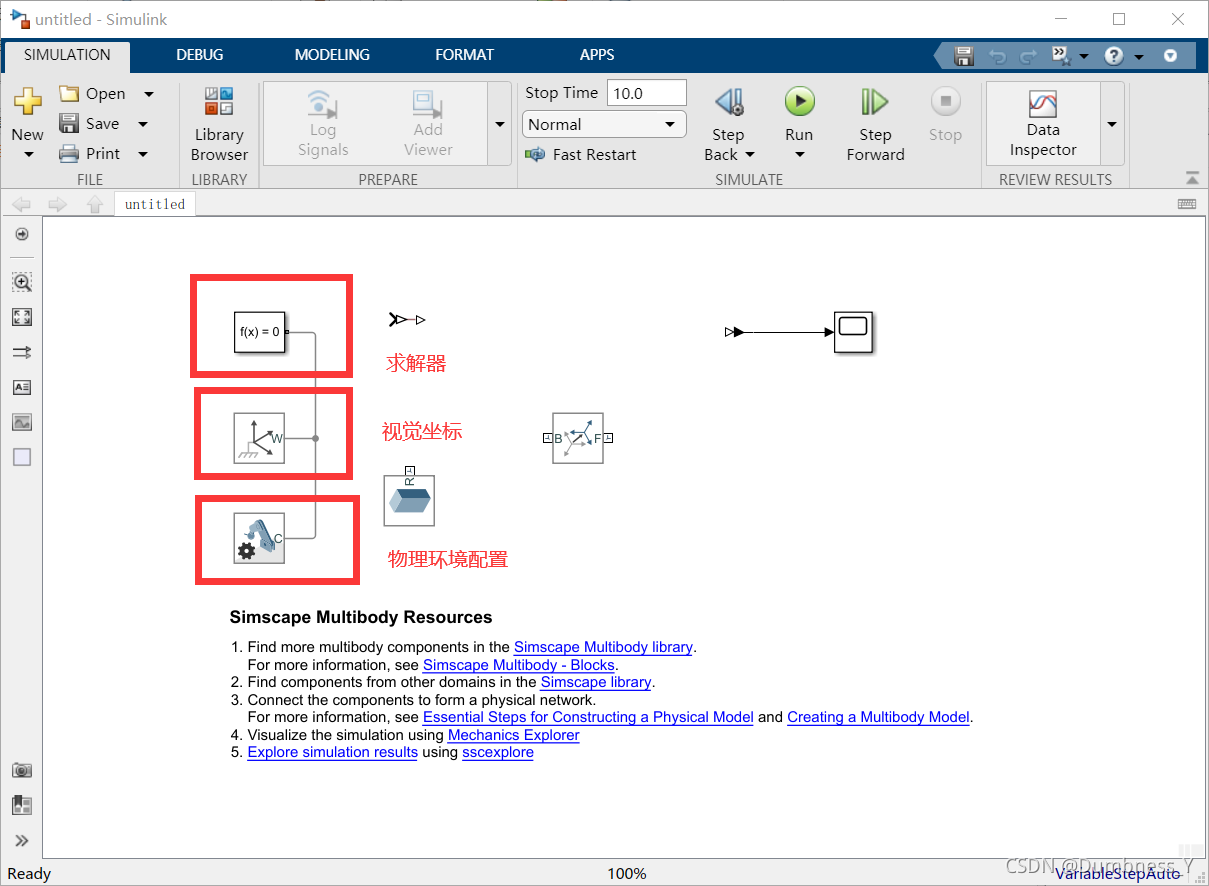
Task: Edit the Stop Time field
Action: [x=647, y=93]
